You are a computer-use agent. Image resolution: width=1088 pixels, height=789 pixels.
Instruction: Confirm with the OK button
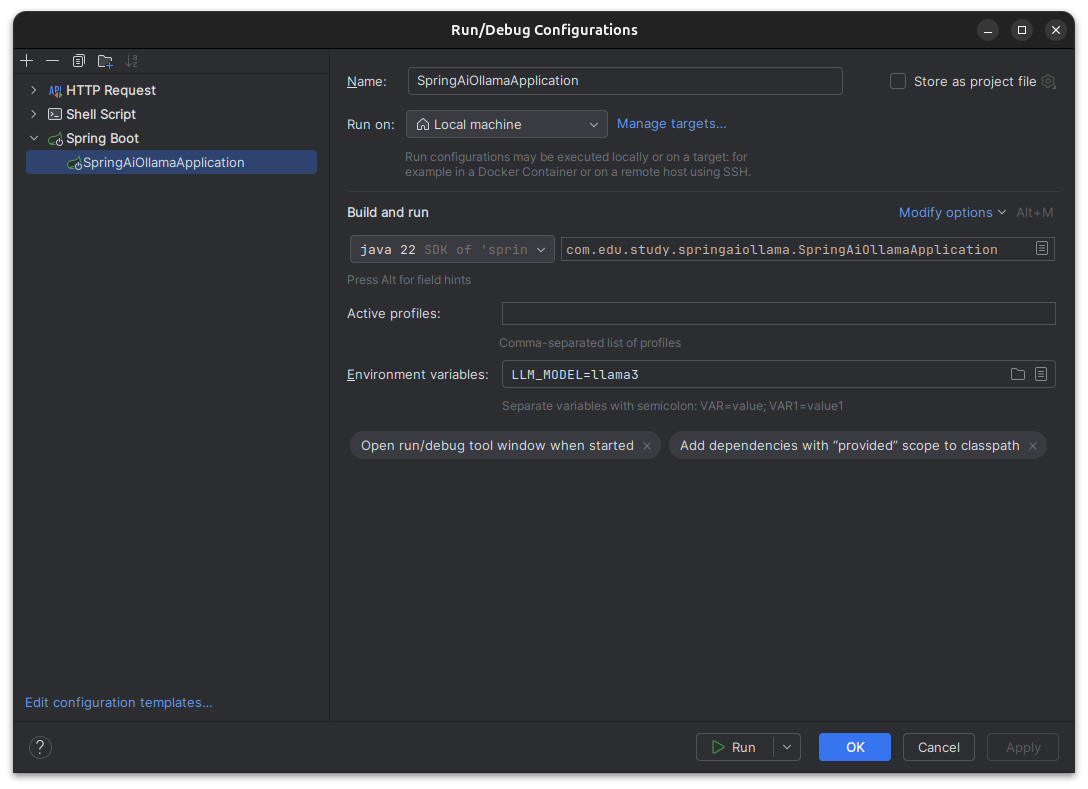(x=855, y=747)
